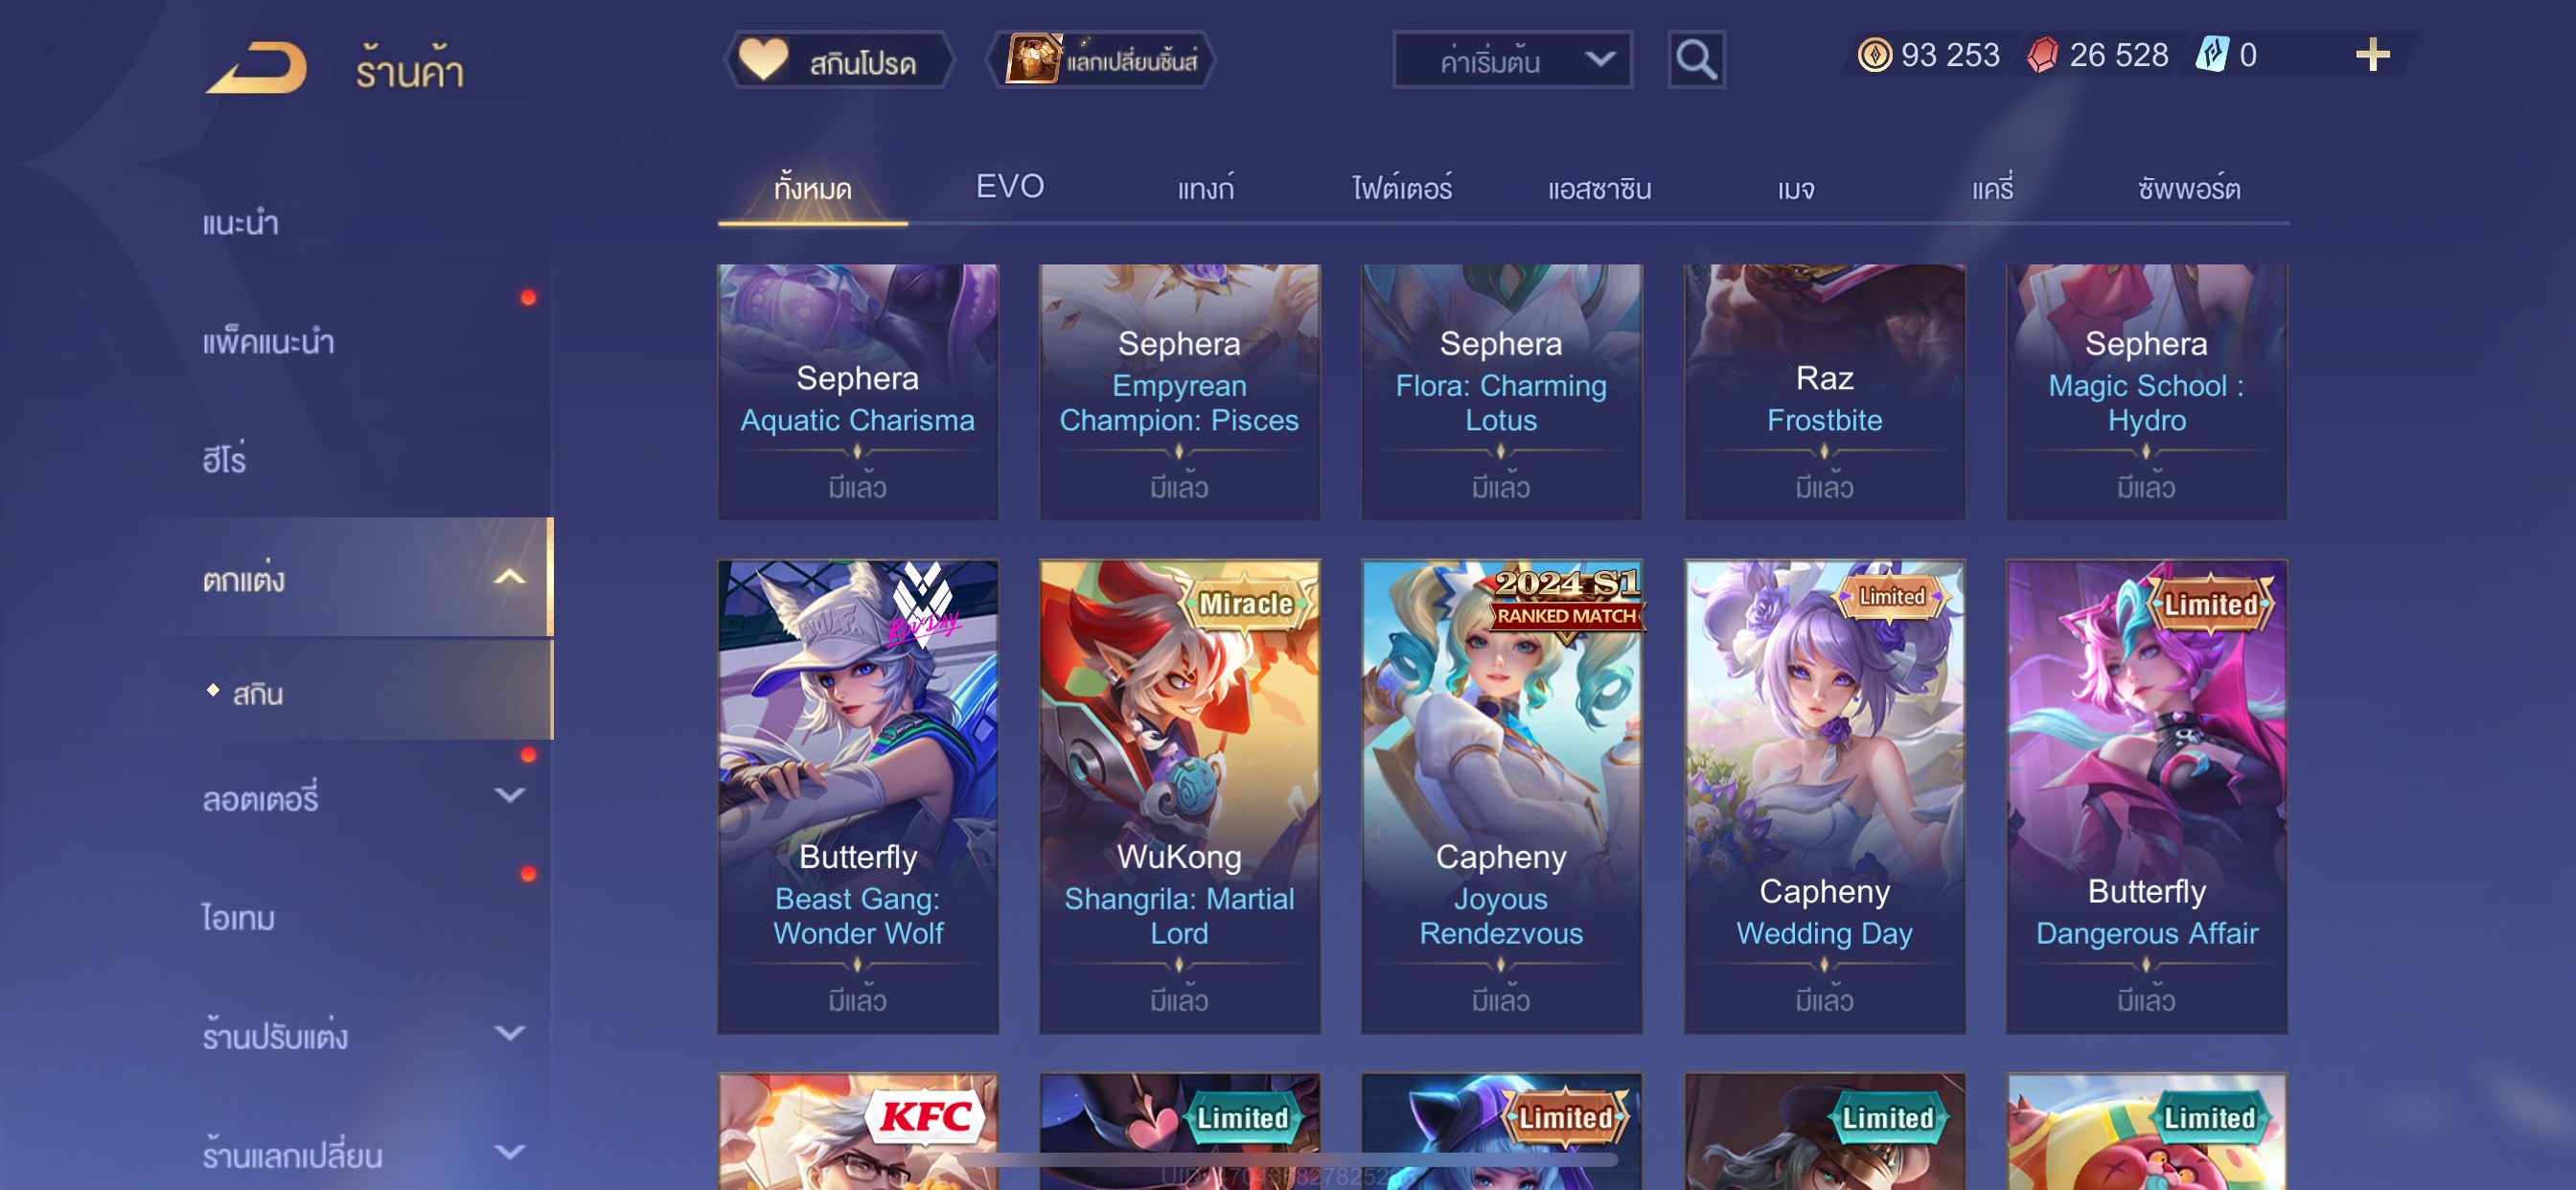Switch to the EVO tab
Image resolution: width=2576 pixels, height=1190 pixels.
[1009, 186]
